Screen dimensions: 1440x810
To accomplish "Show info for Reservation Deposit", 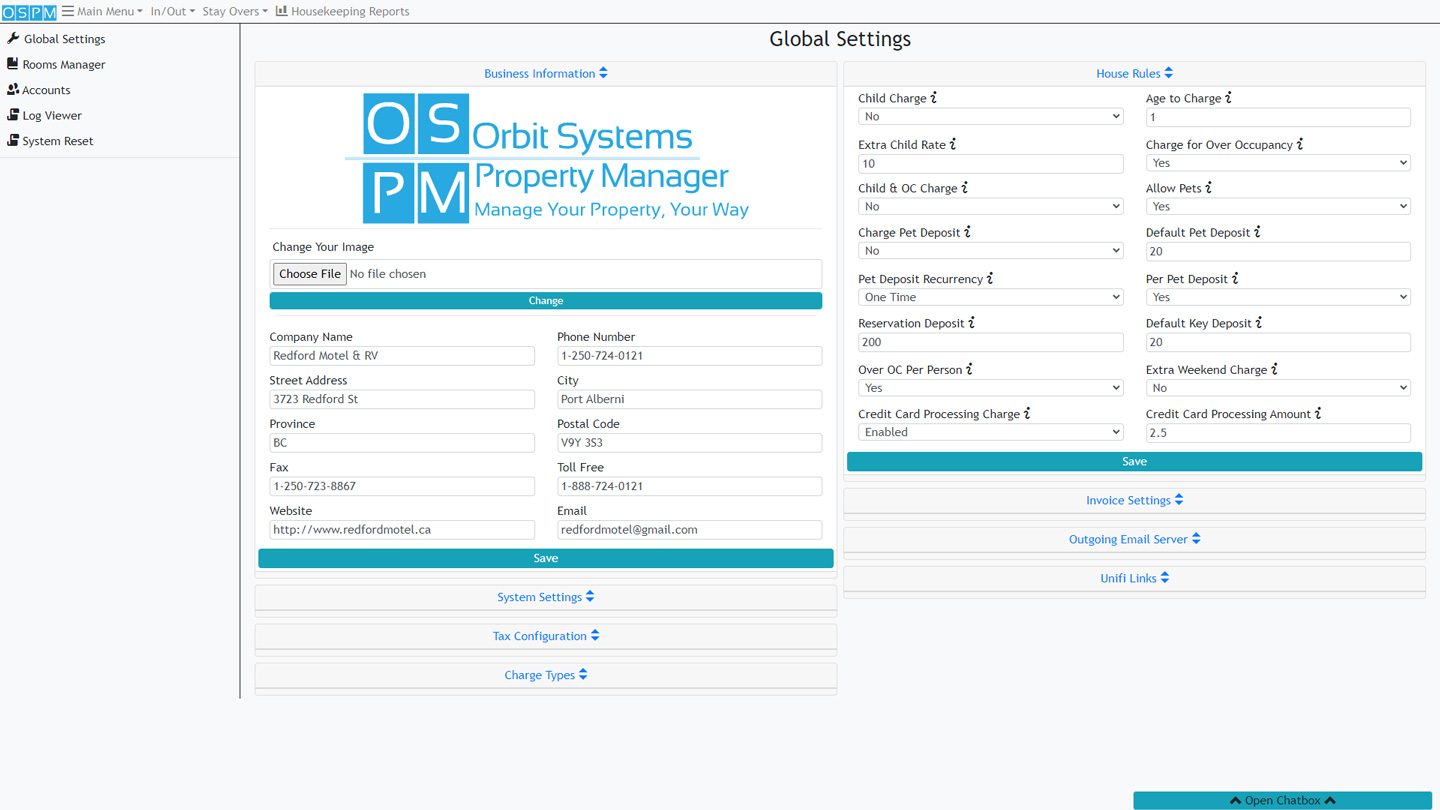I will coord(971,323).
